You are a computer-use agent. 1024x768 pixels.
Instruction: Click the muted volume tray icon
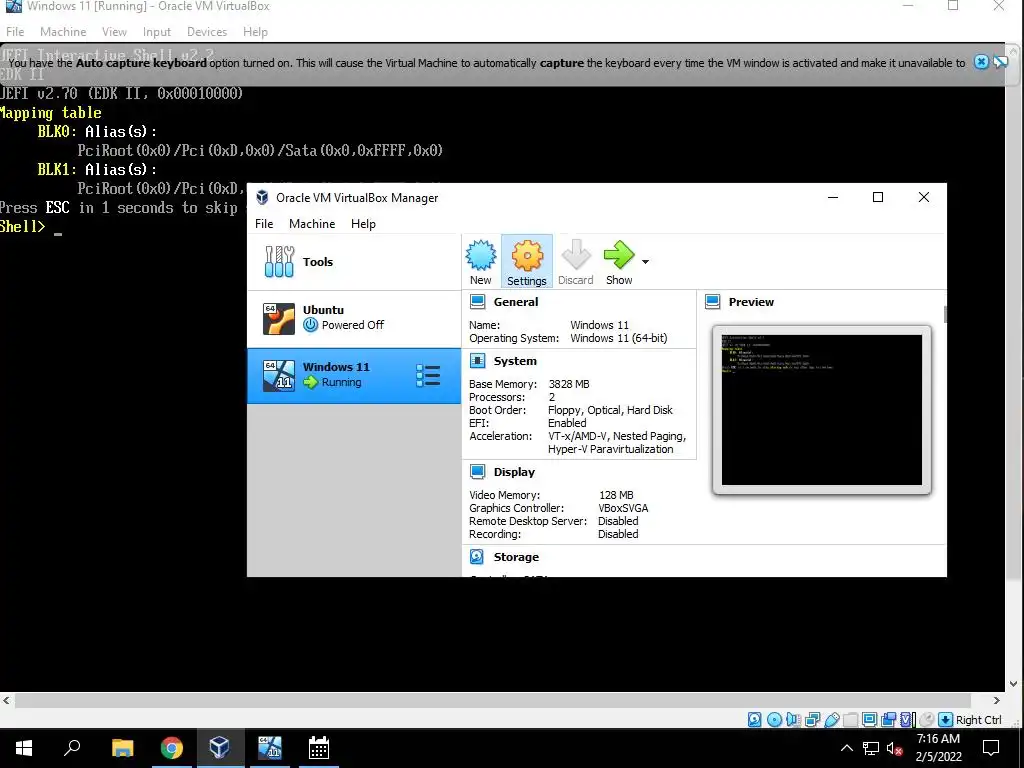coord(895,748)
